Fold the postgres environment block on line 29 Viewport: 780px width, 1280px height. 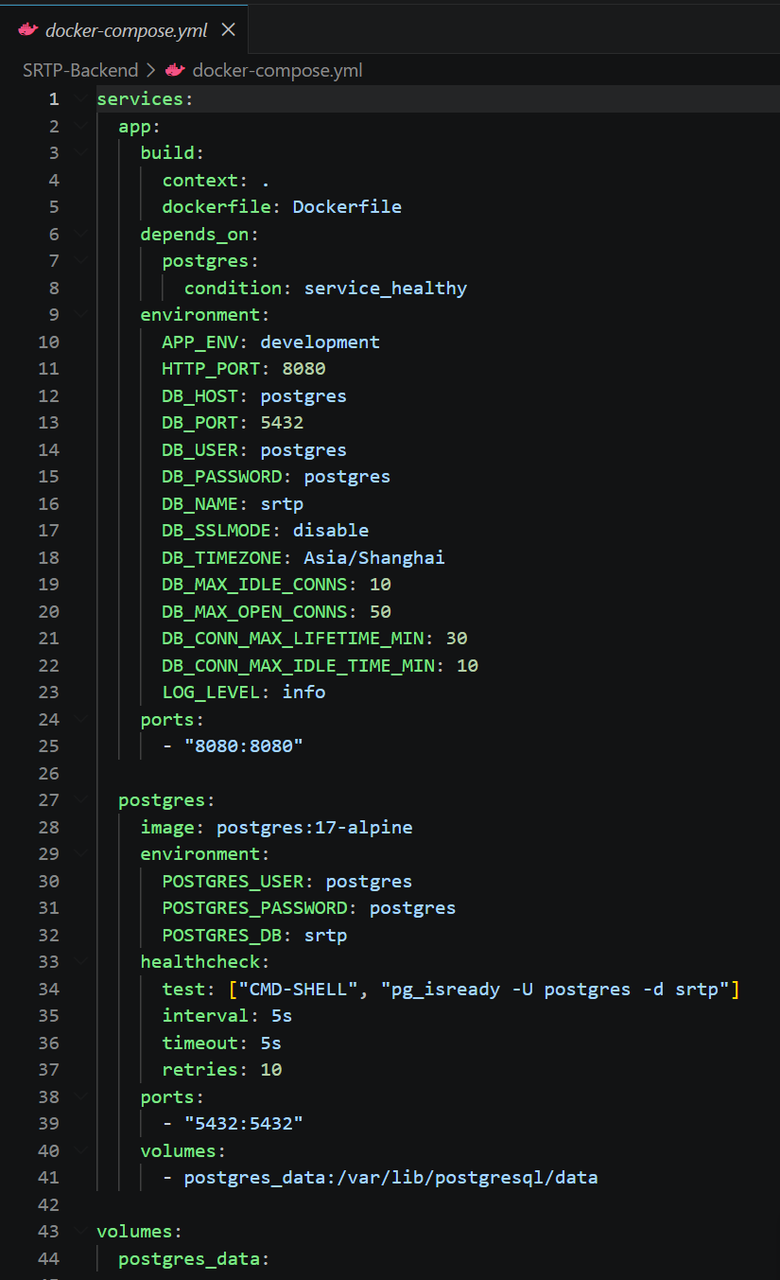click(80, 854)
